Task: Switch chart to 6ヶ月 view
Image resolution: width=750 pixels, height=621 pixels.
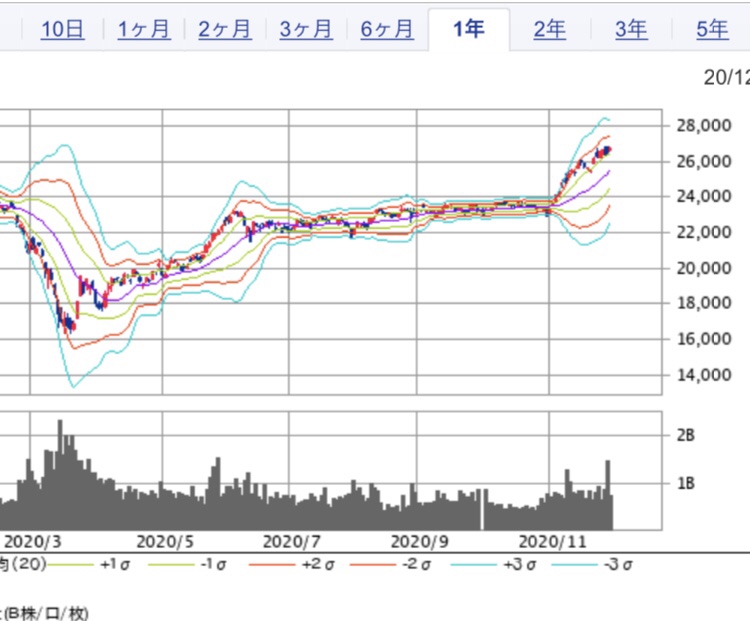Action: pyautogui.click(x=386, y=29)
